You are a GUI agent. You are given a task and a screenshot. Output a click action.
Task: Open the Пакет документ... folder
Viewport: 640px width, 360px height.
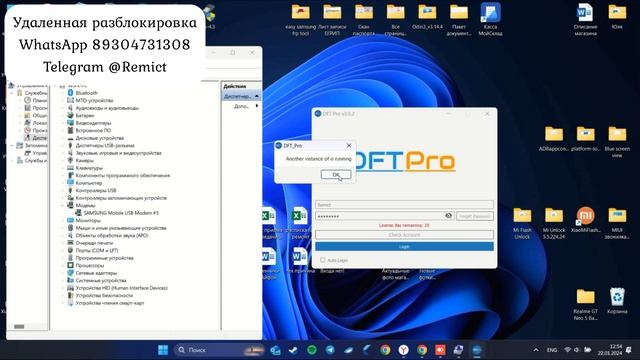pos(459,19)
